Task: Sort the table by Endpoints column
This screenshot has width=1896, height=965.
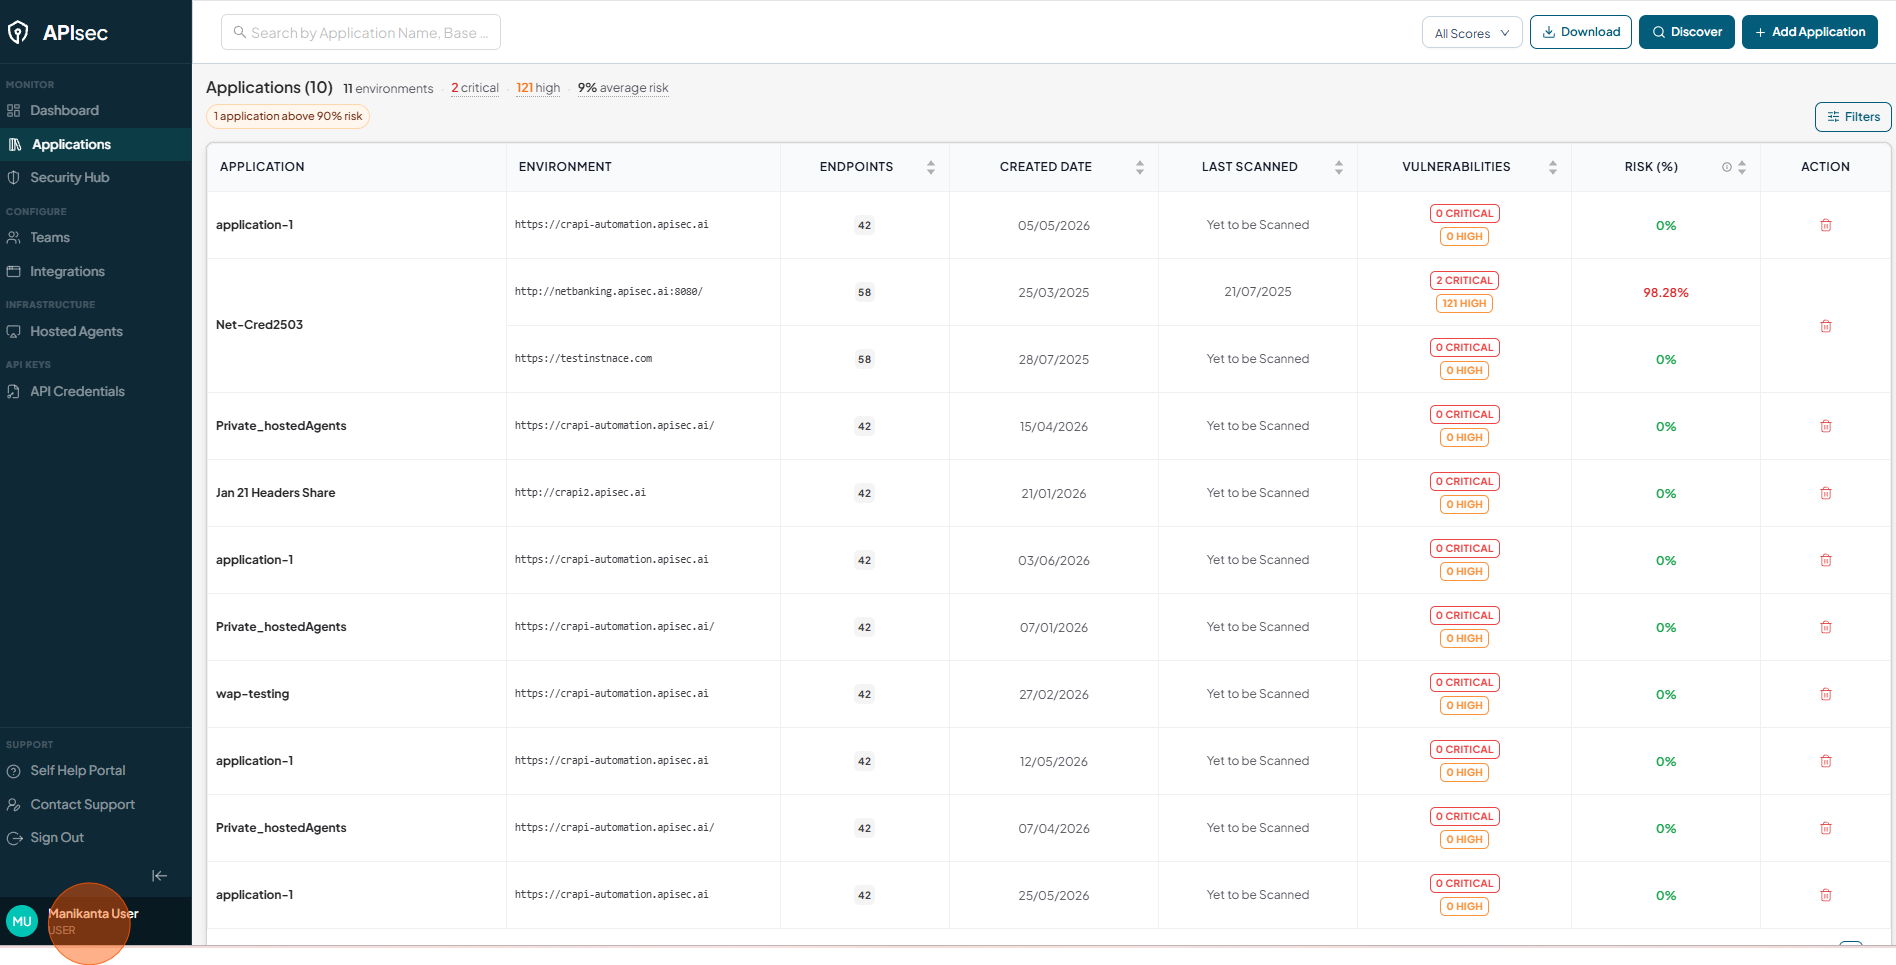Action: [x=931, y=167]
